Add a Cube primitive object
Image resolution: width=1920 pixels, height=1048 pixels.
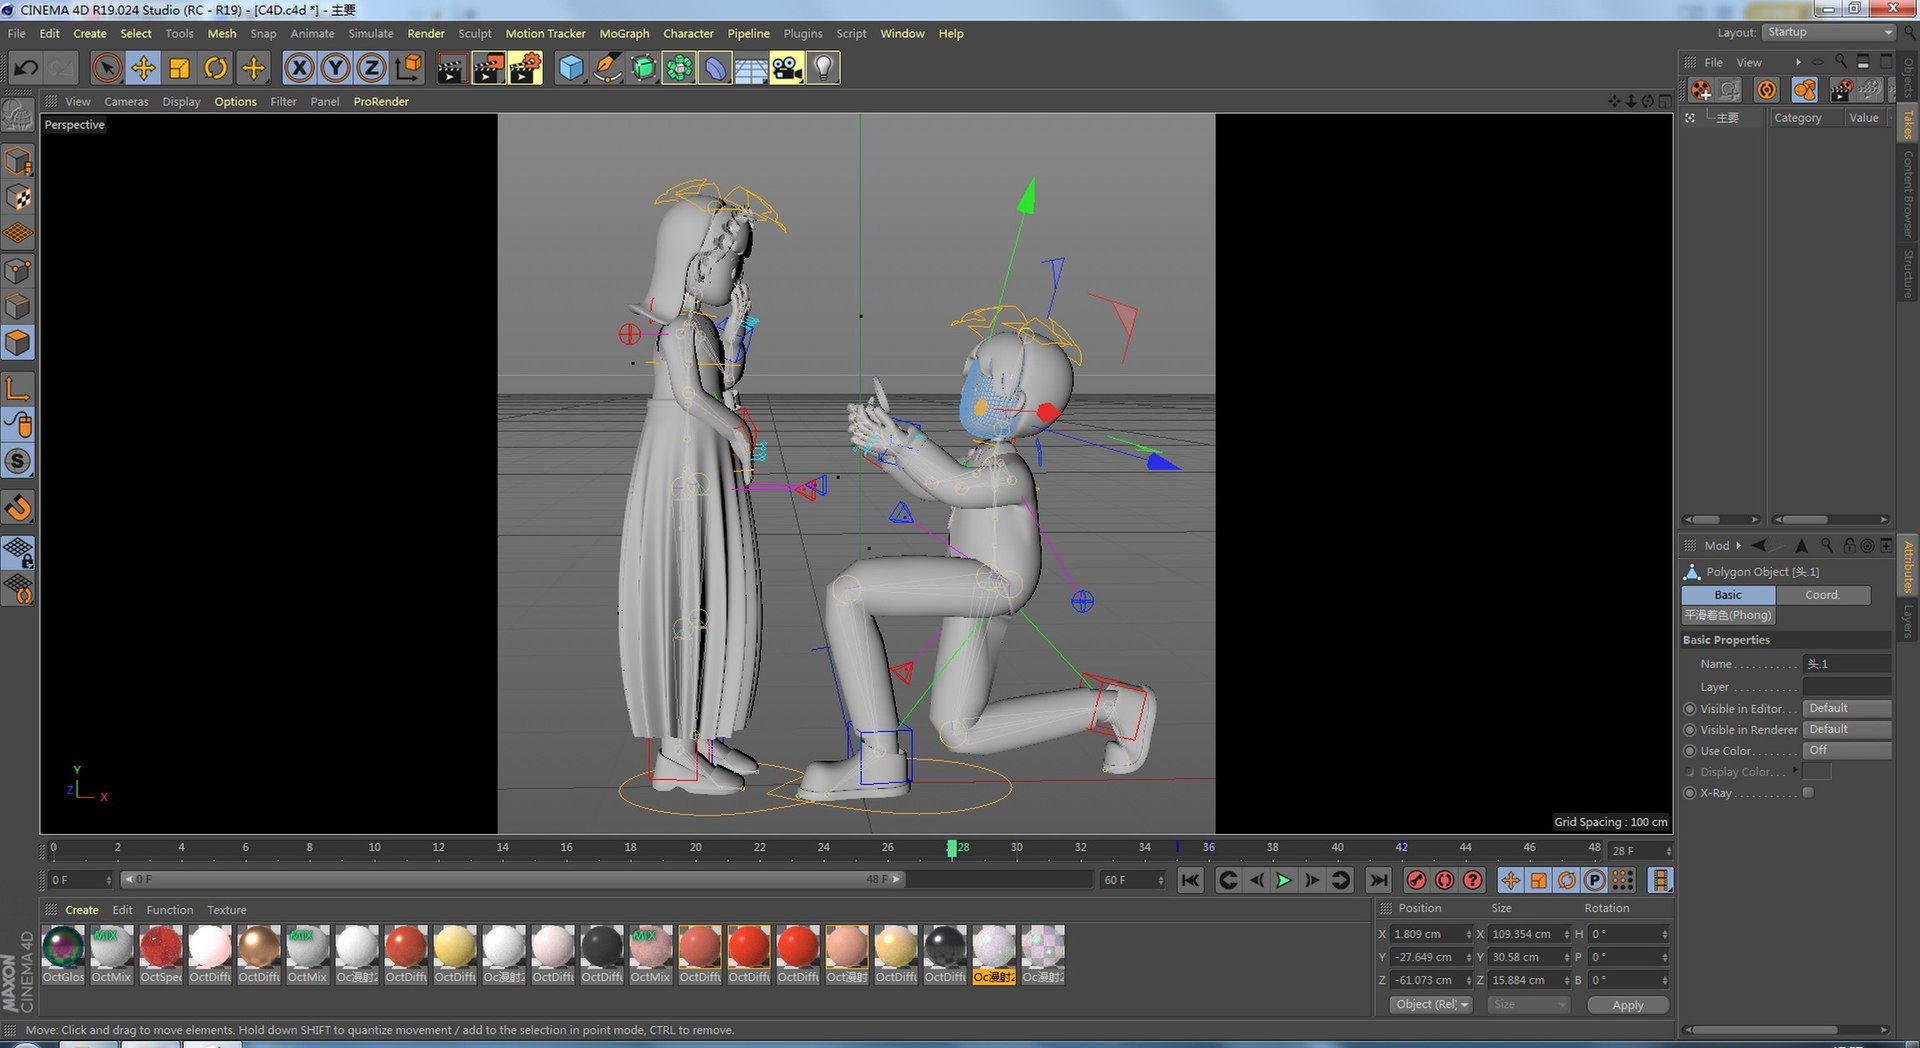click(x=570, y=68)
